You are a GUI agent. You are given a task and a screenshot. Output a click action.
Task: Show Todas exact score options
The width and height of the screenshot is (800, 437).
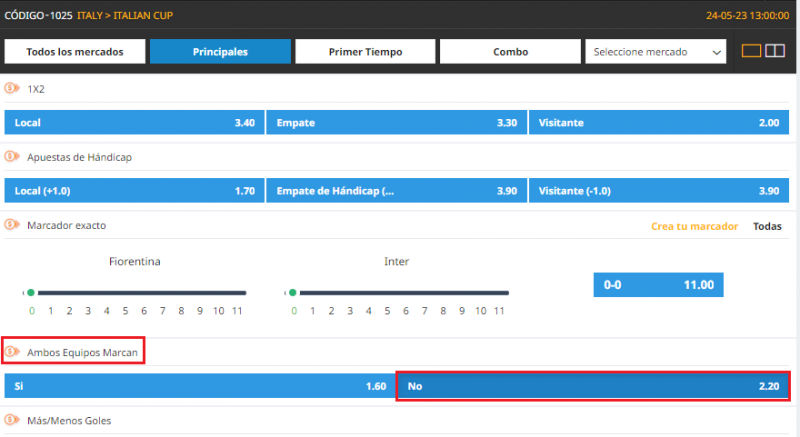point(767,226)
